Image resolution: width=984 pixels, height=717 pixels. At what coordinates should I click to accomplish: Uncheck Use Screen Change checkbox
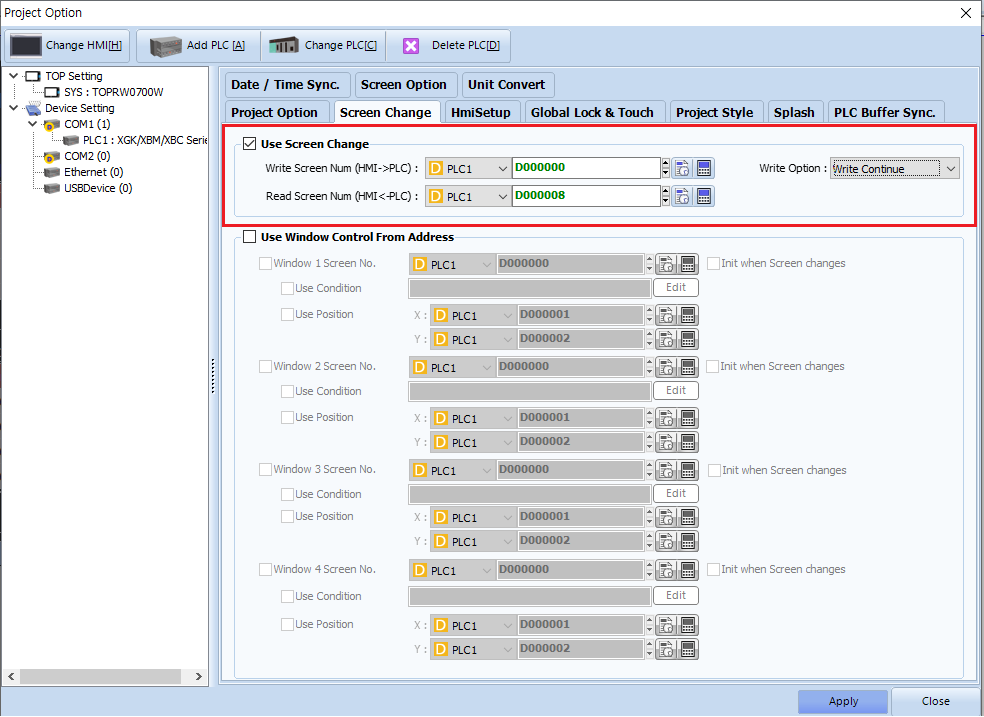[x=250, y=144]
